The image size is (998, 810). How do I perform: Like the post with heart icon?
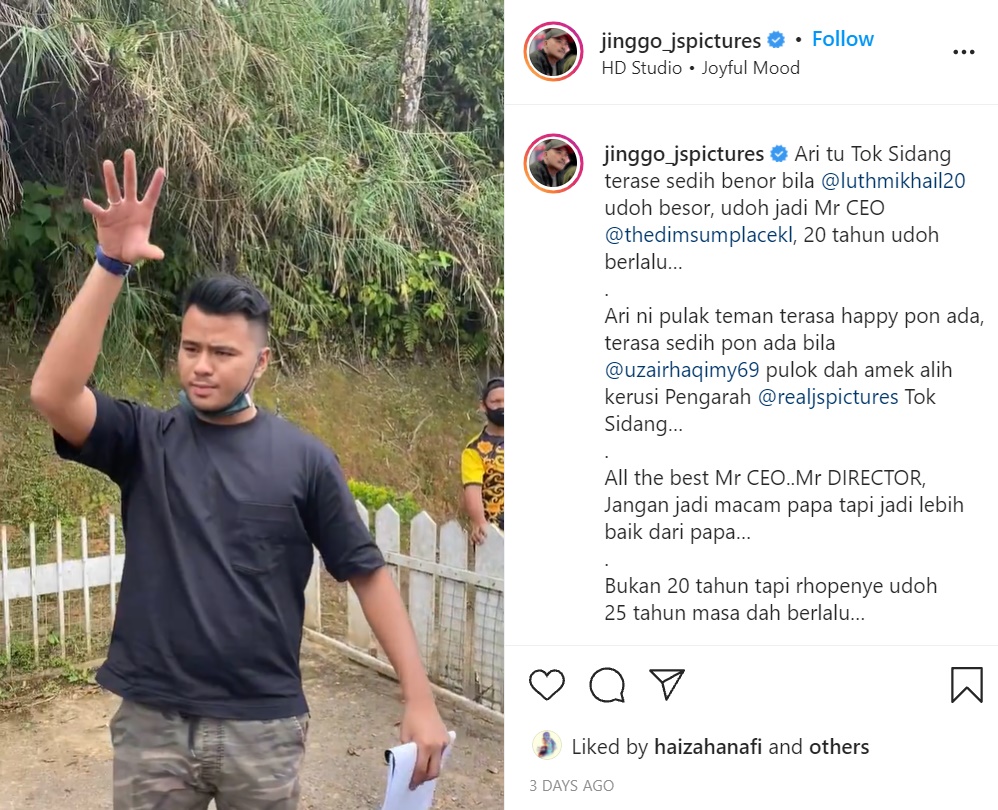pos(547,685)
